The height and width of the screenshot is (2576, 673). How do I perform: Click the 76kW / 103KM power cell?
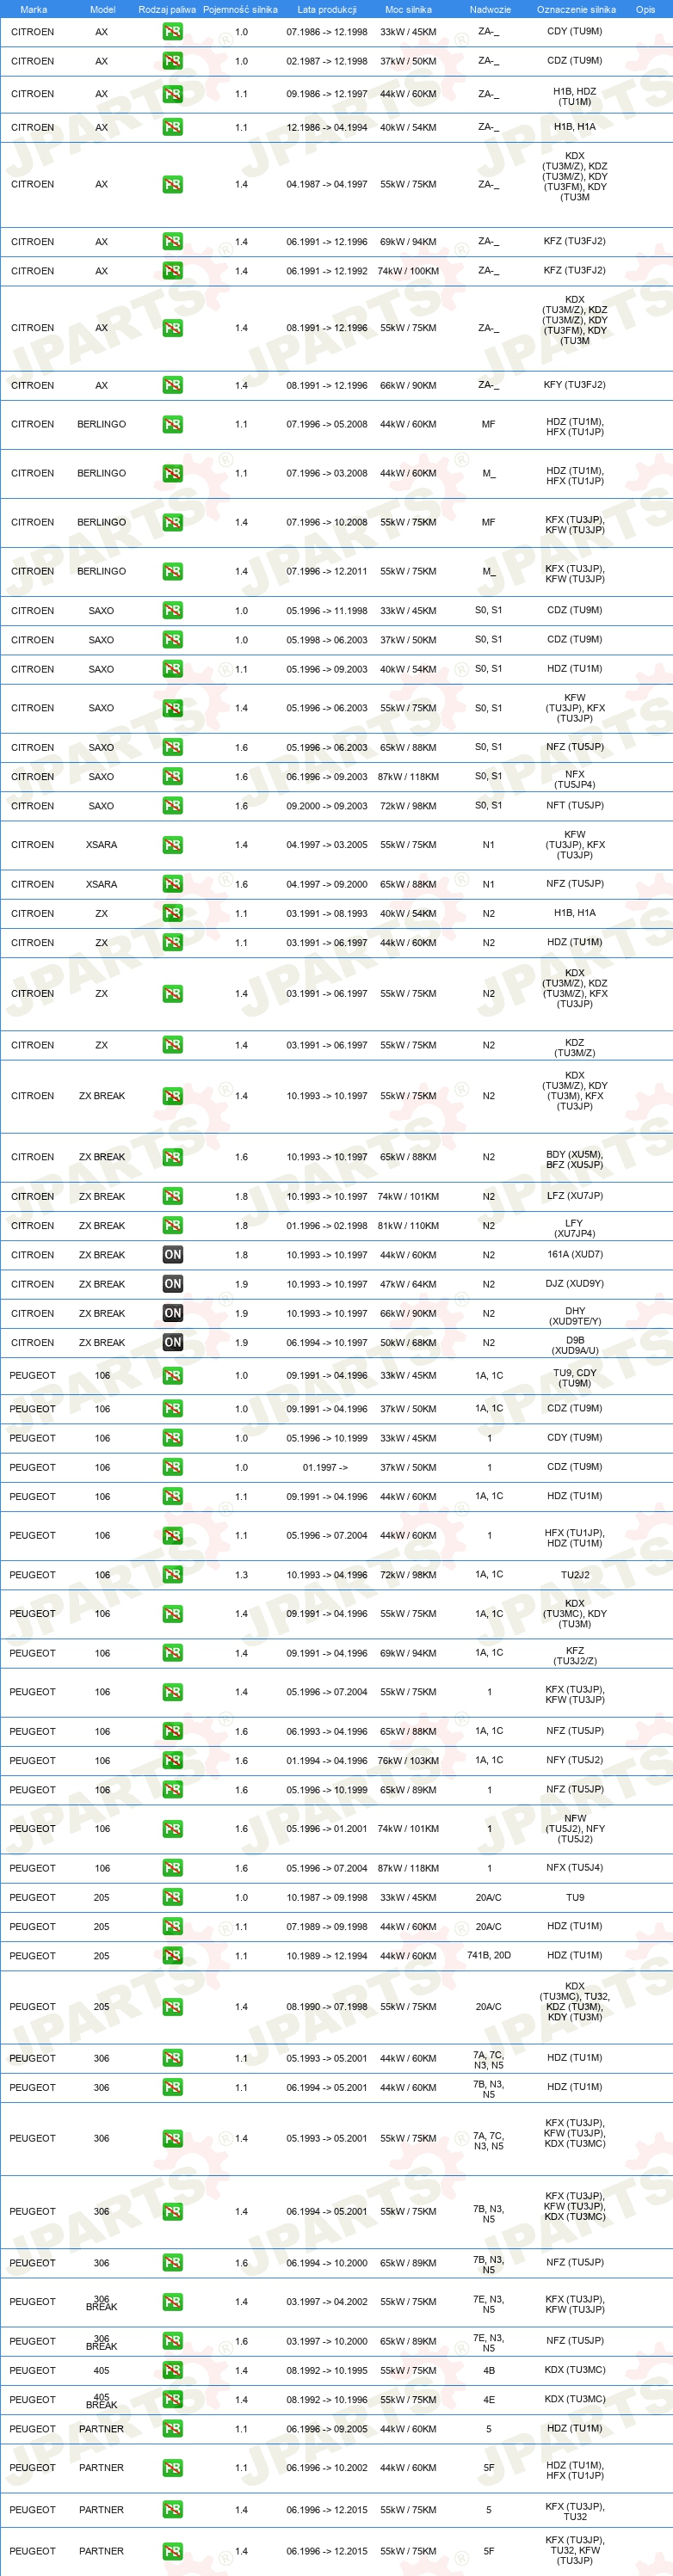click(408, 1761)
